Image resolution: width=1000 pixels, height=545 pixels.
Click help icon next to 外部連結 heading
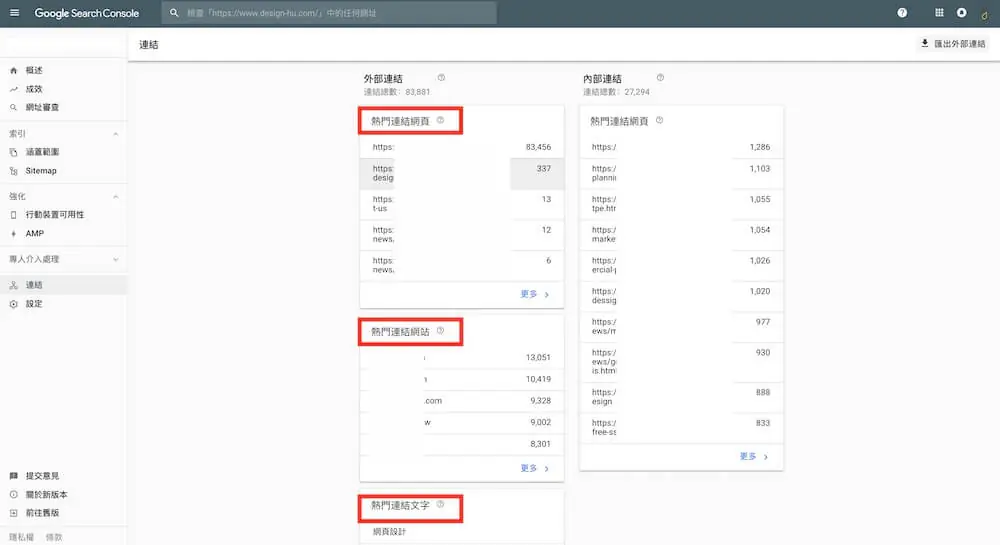coord(441,78)
